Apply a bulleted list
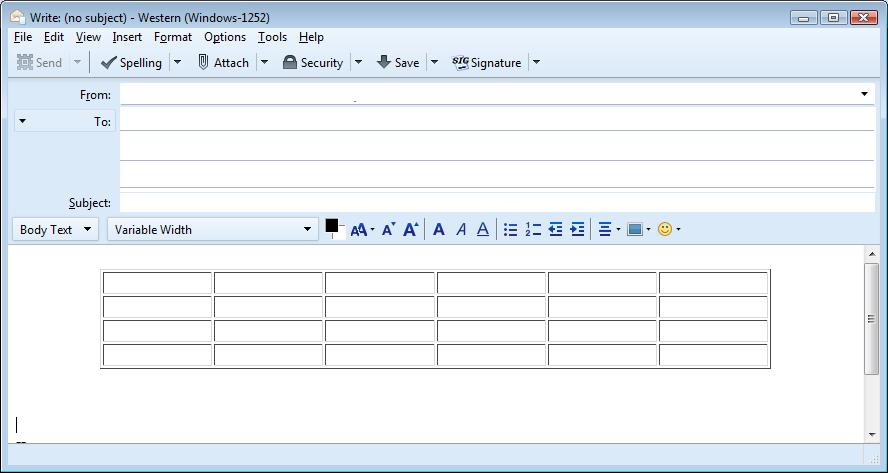888x473 pixels. coord(510,229)
